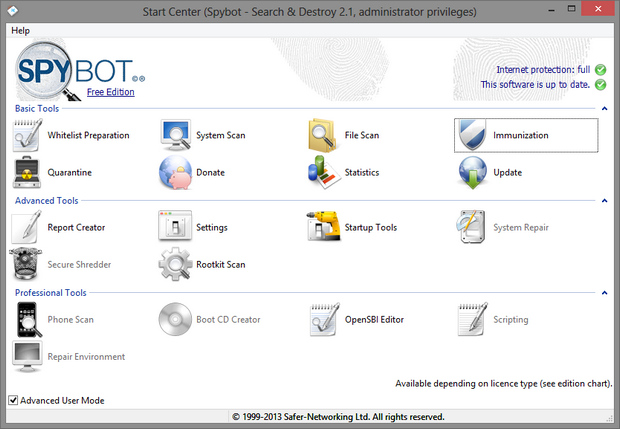Open the Secure Shredder trash icon
Viewport: 620px width, 429px height.
tap(25, 264)
